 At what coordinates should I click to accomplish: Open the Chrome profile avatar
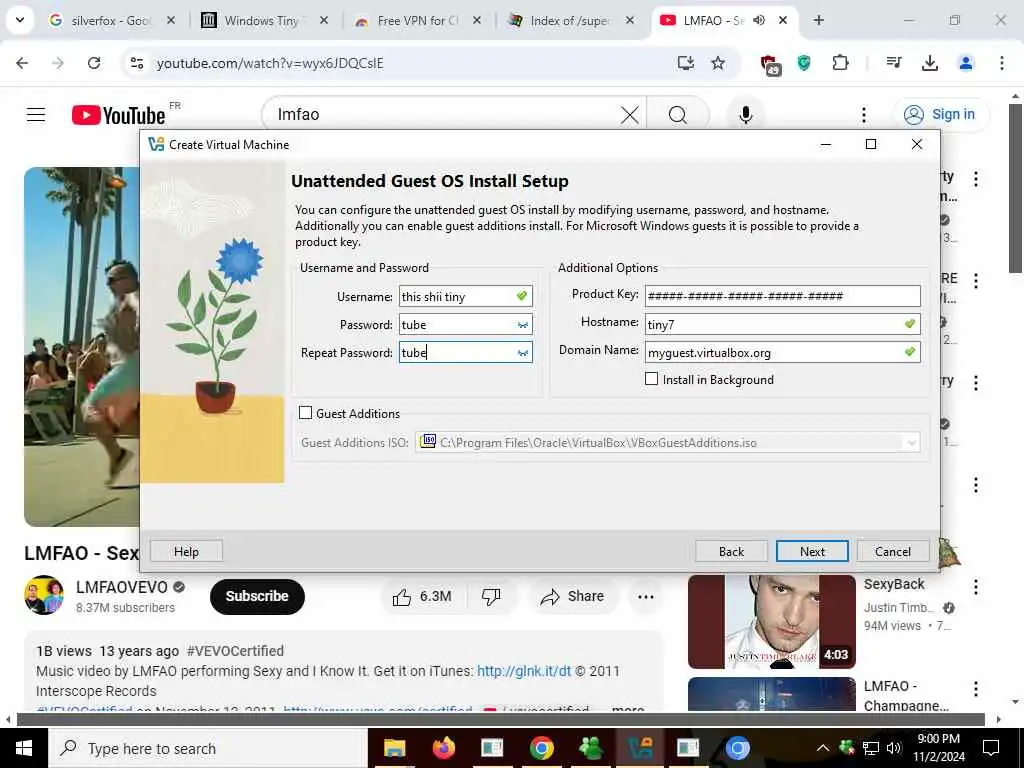[x=965, y=63]
